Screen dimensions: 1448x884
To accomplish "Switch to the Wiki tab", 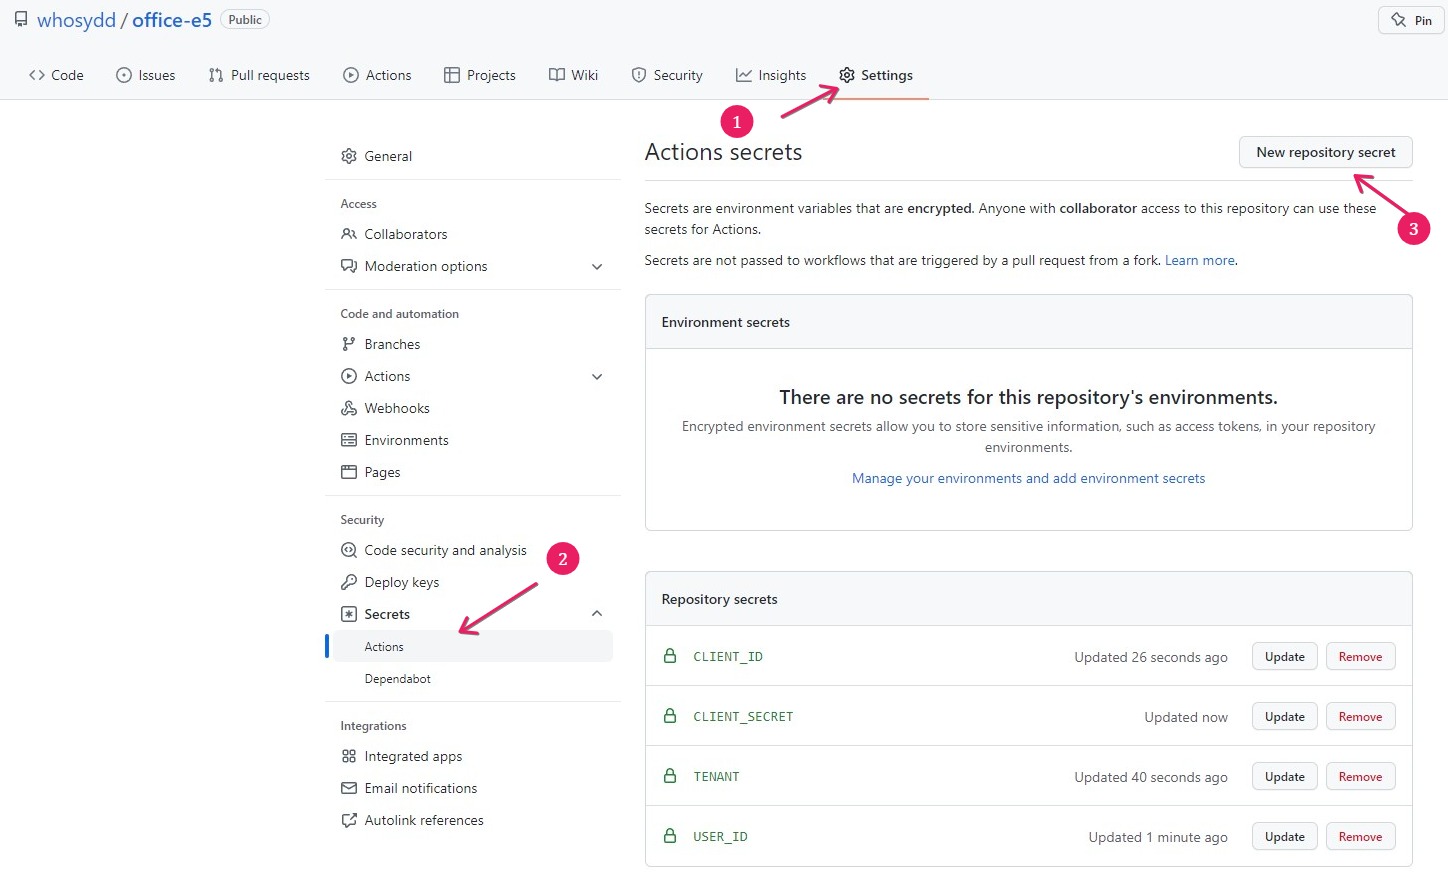I will (574, 75).
